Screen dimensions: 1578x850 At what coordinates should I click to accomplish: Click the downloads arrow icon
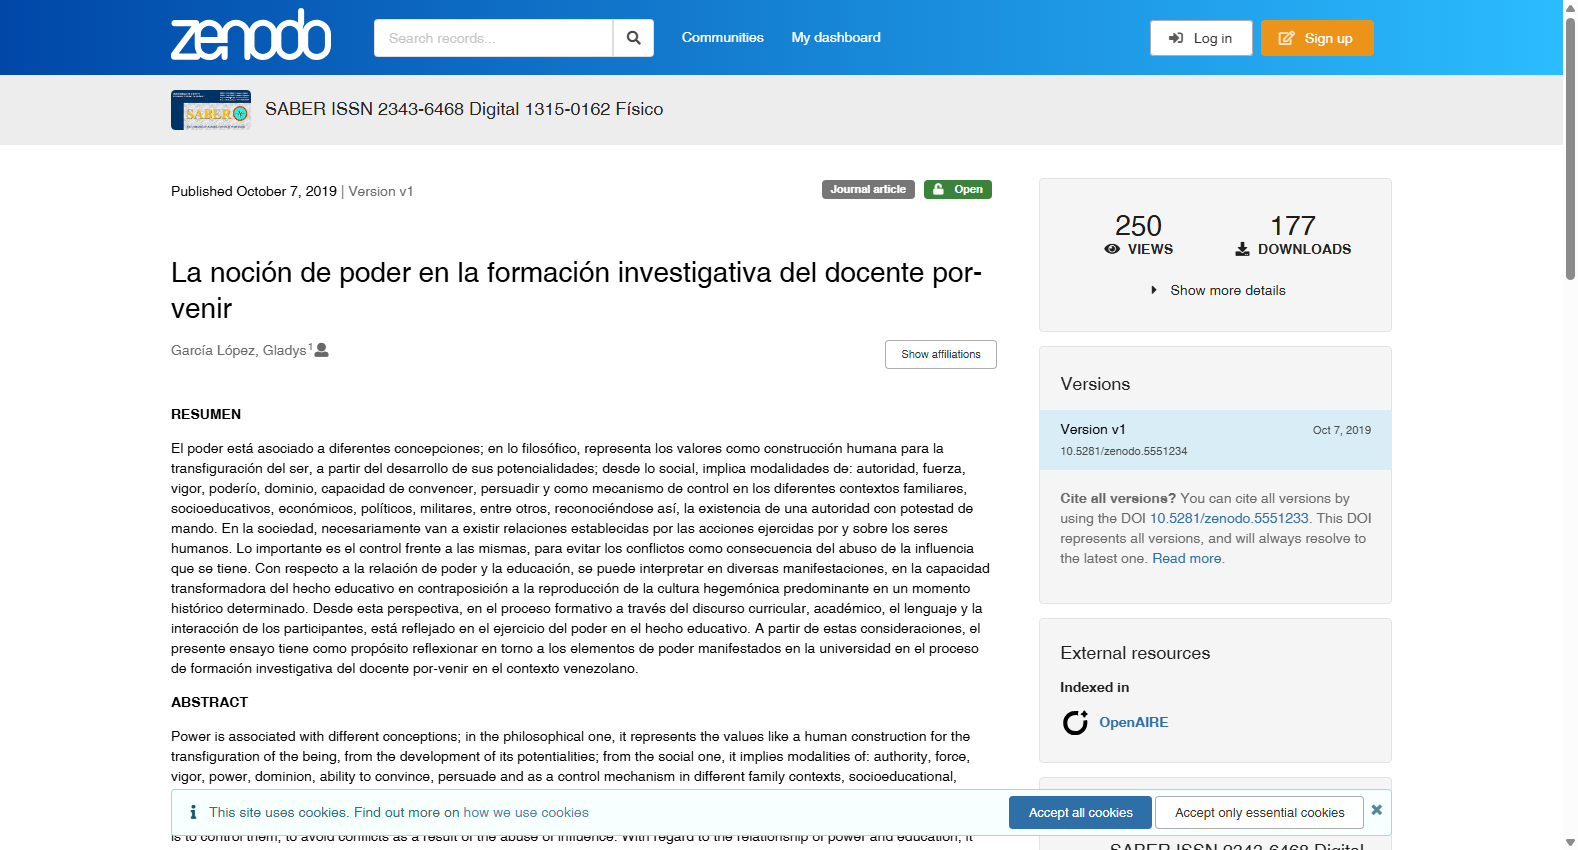[x=1242, y=249]
